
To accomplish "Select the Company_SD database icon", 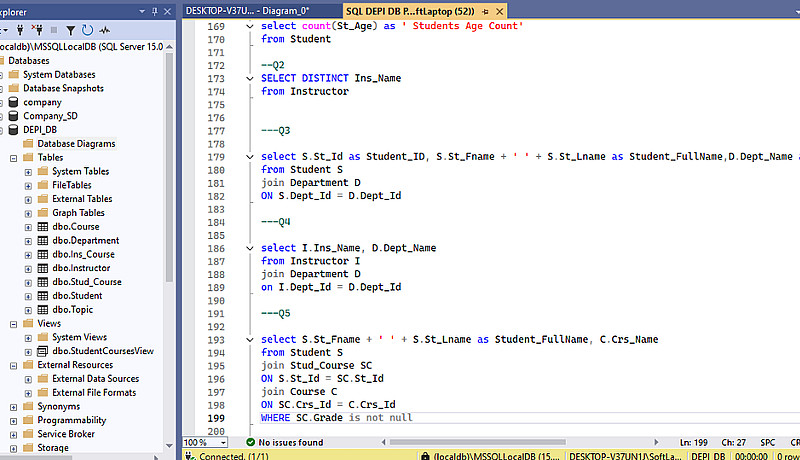I will click(14, 116).
